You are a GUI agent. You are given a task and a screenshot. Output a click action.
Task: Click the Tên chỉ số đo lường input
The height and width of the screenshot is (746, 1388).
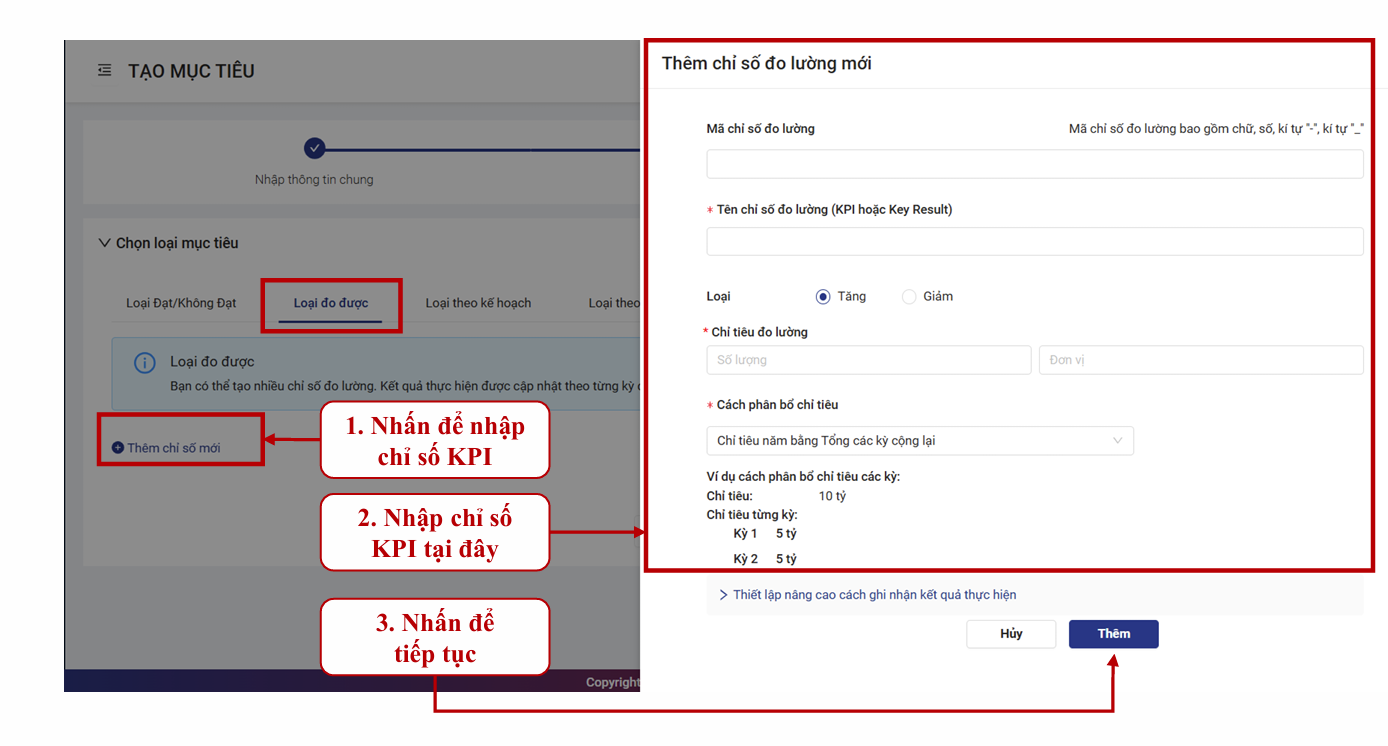pos(1034,242)
